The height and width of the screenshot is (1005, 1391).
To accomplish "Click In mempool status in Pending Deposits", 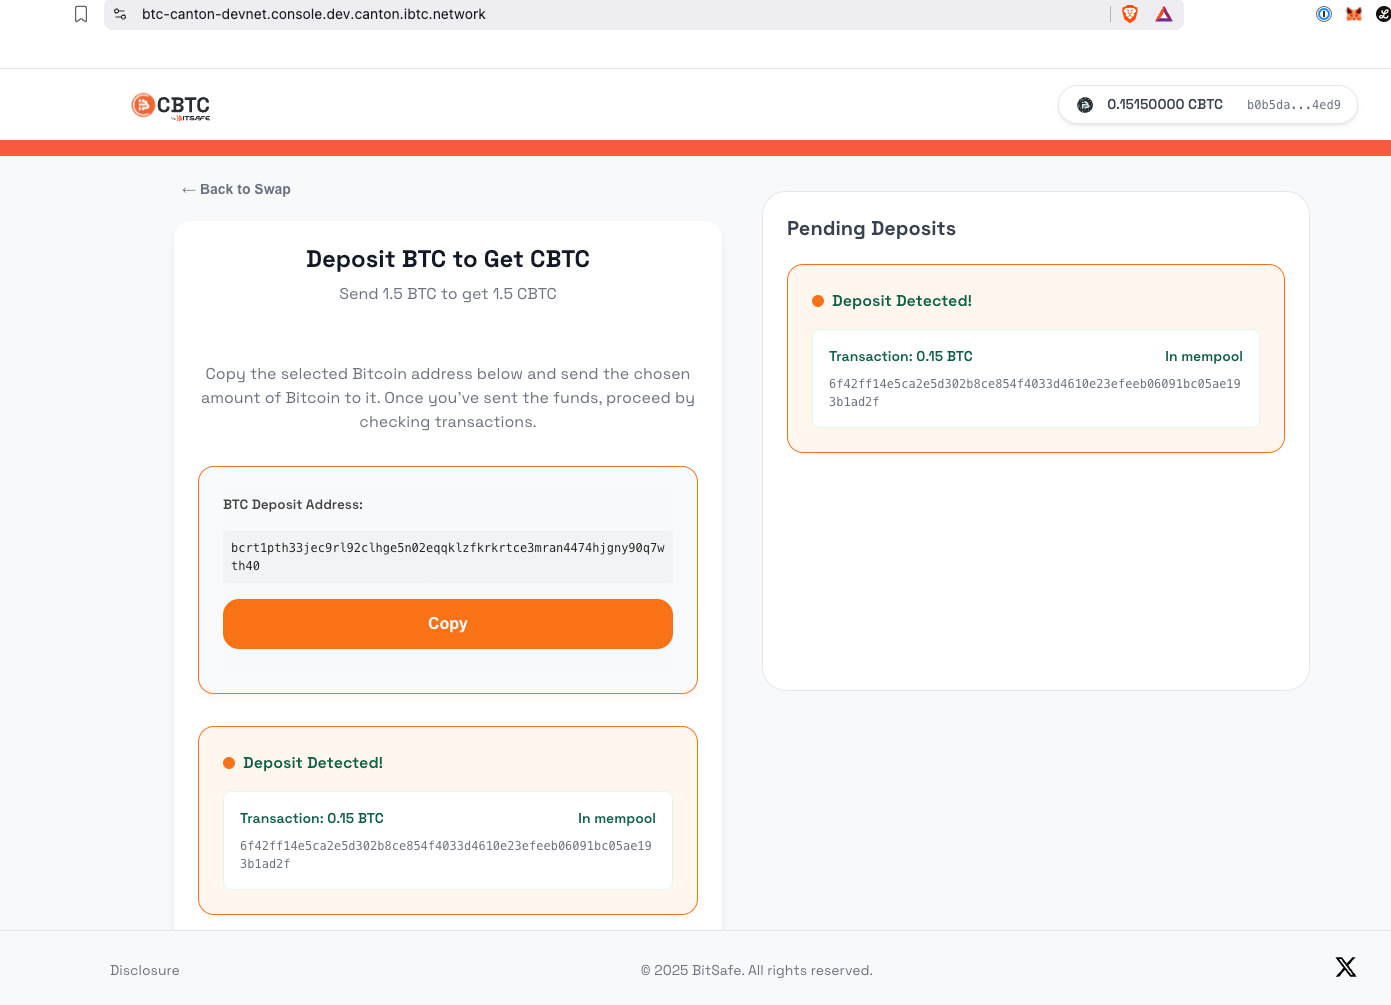I will click(x=1203, y=356).
